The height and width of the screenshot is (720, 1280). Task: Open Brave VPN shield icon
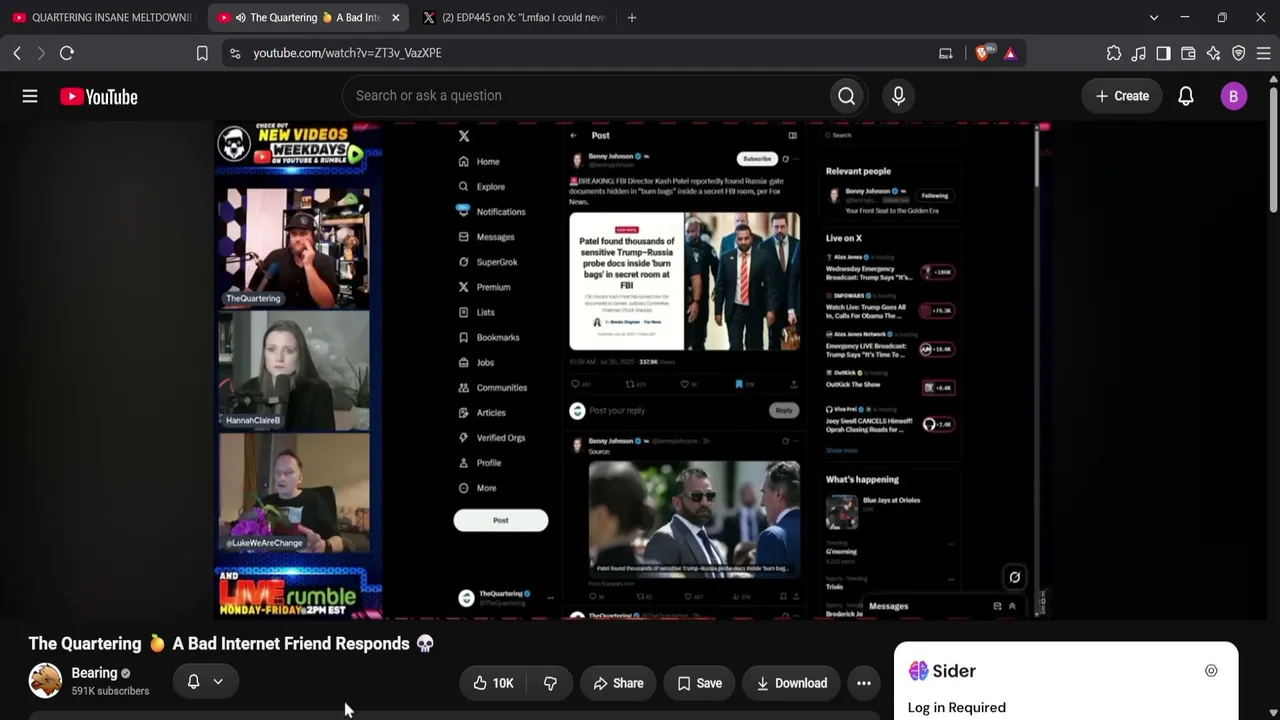click(1238, 53)
